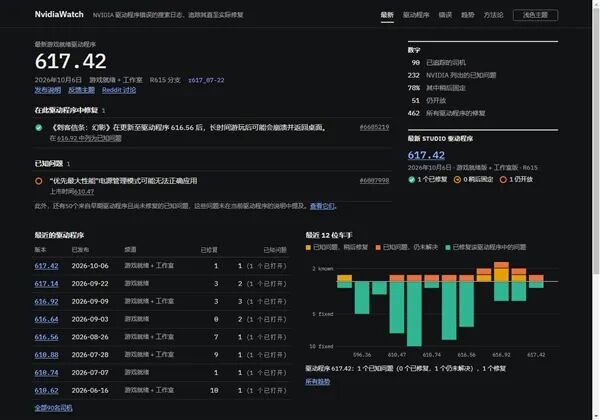Open issue link #6687998
Image resolution: width=600 pixels, height=420 pixels.
coord(374,181)
